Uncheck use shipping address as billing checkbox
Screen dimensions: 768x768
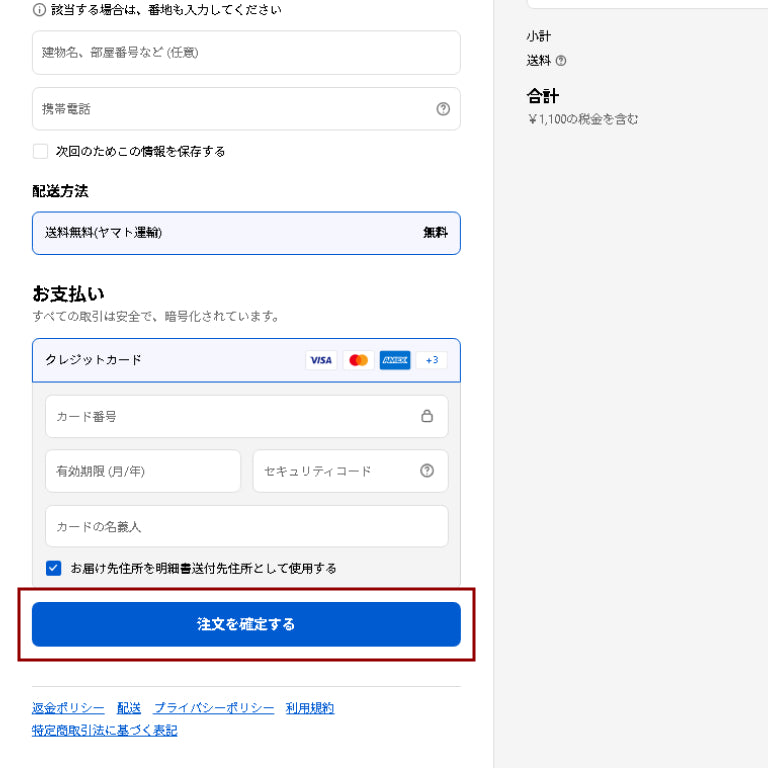tap(54, 568)
